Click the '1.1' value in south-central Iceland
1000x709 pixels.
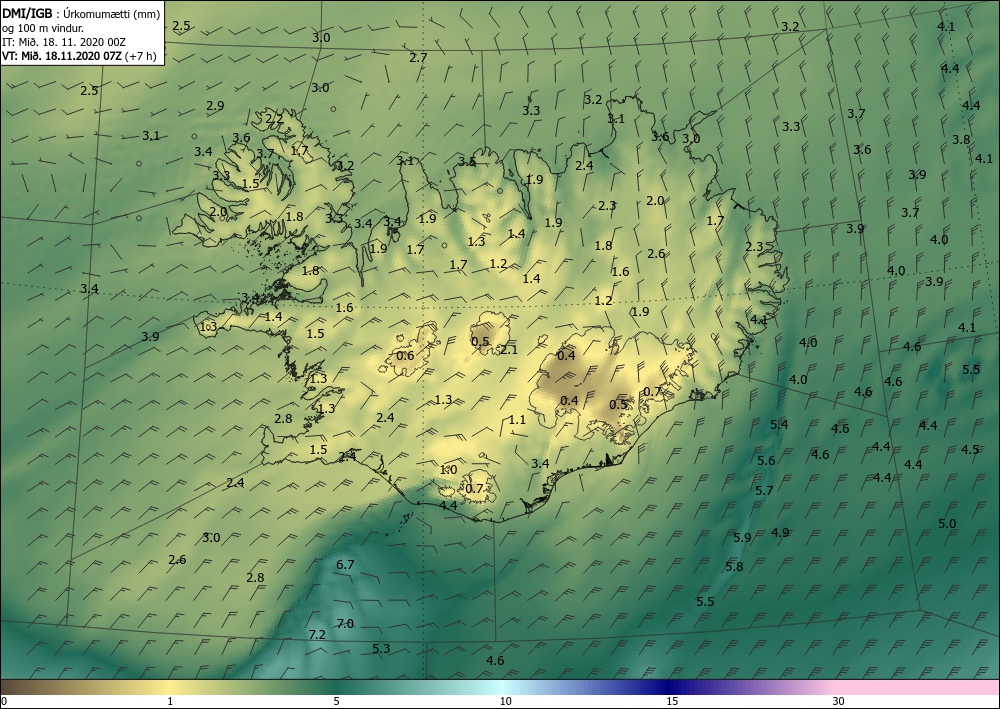517,420
